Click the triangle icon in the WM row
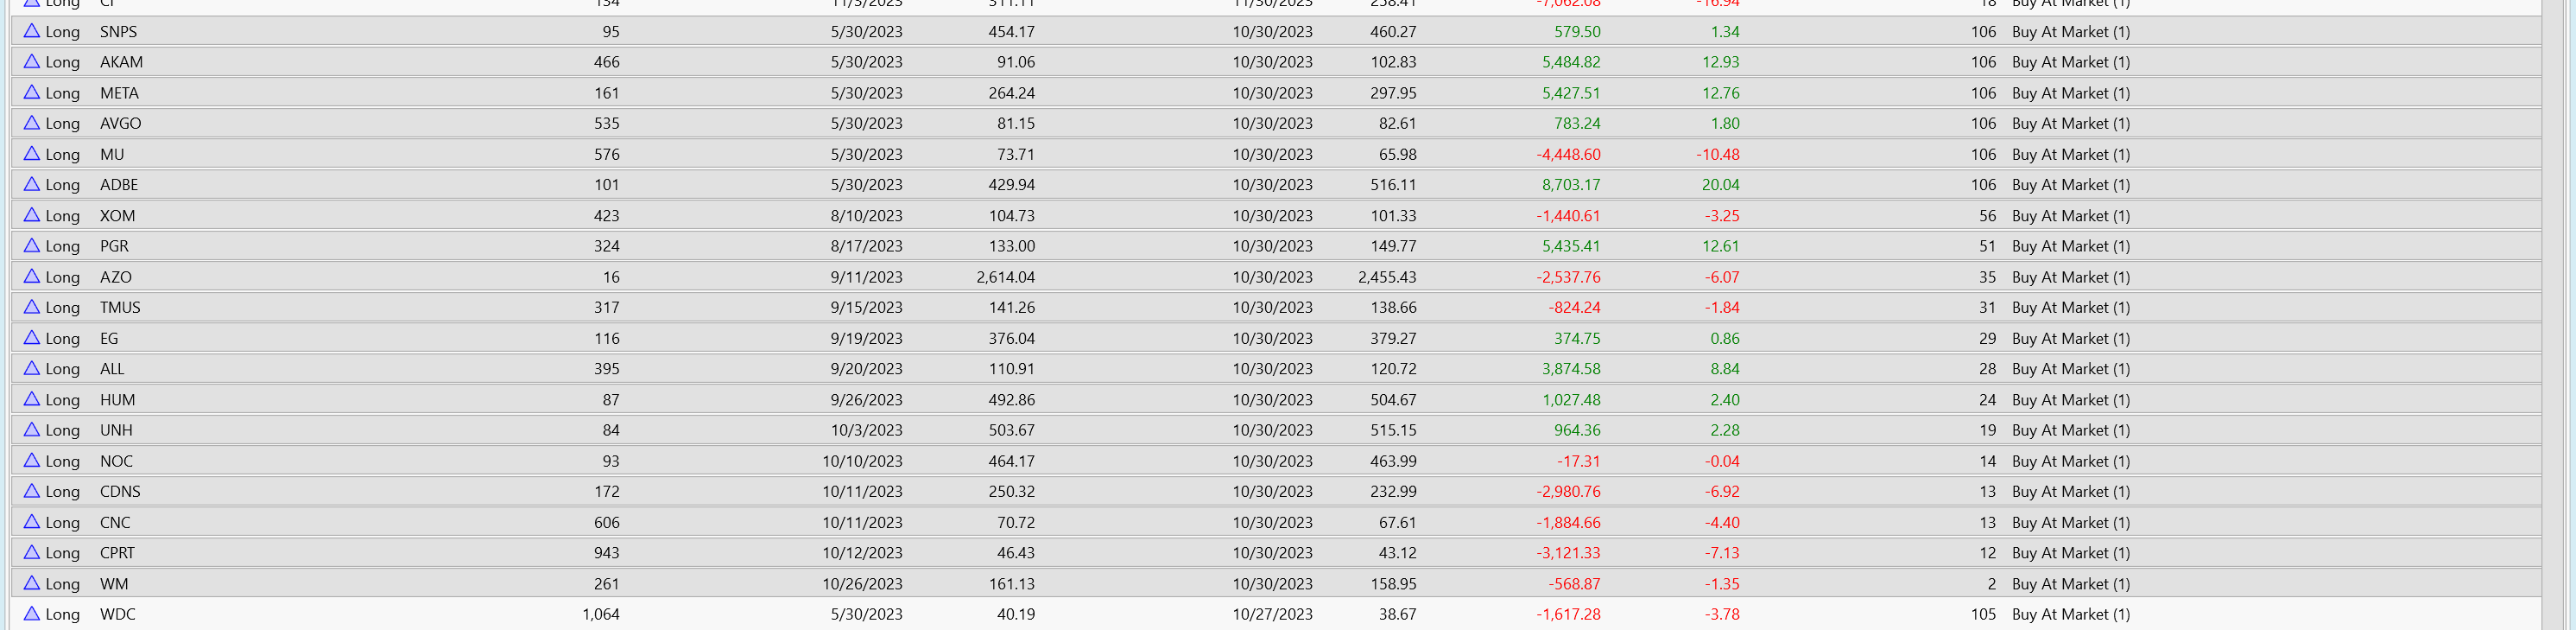 pyautogui.click(x=32, y=583)
